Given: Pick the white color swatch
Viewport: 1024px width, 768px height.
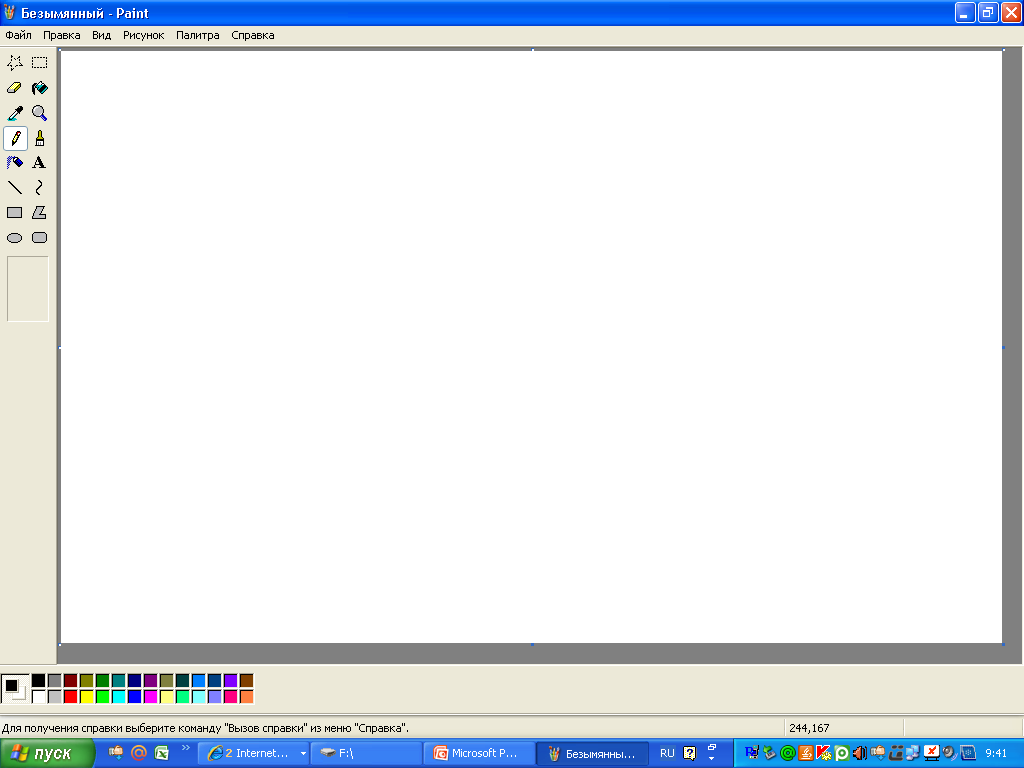Looking at the screenshot, I should click(x=39, y=697).
